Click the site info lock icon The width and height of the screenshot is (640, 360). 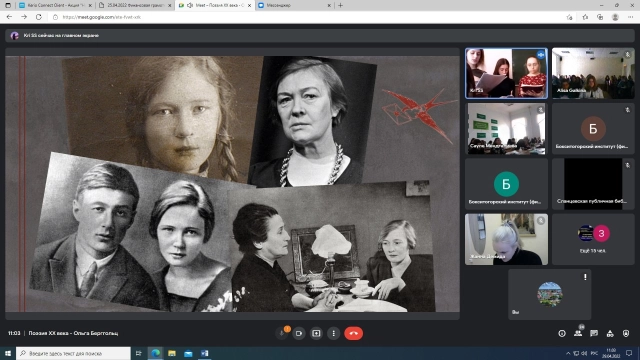56,17
